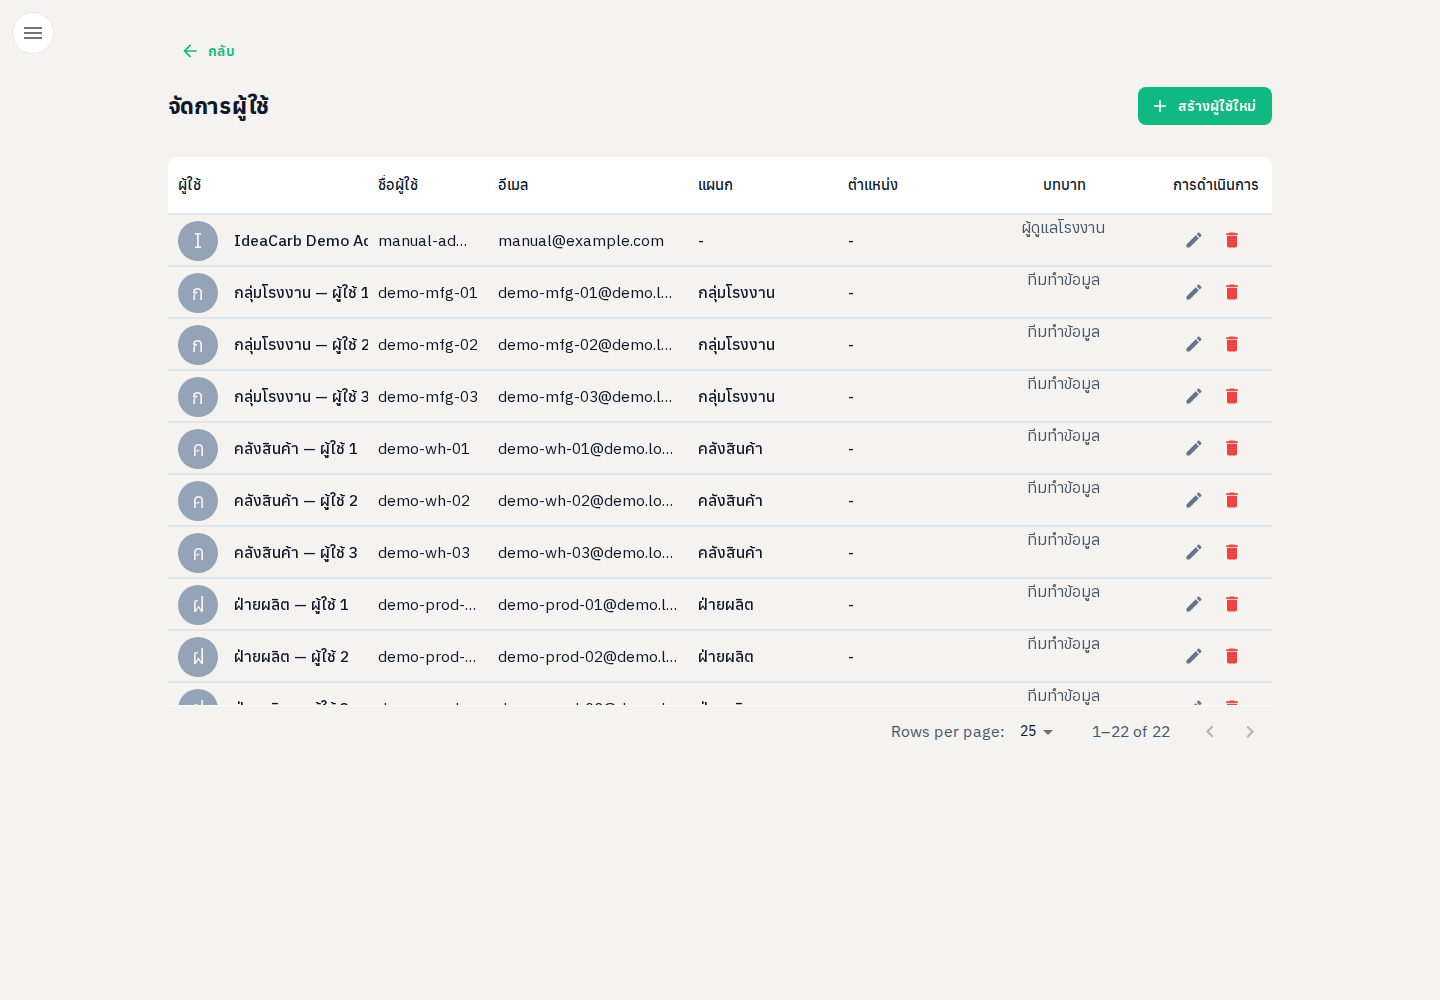
Task: Edit user demo-mfg-03
Action: coord(1194,396)
